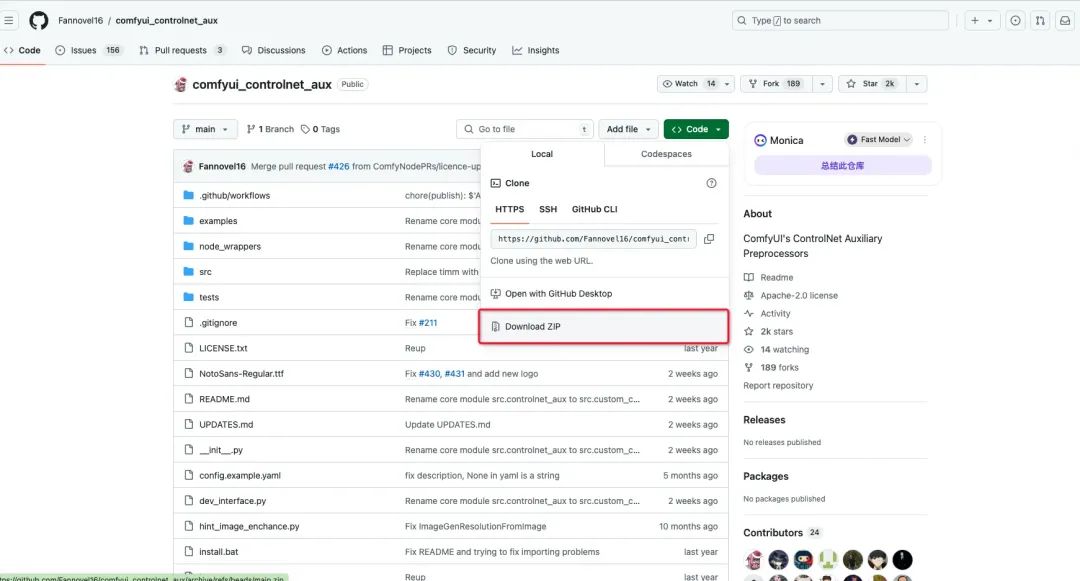Screen dimensions: 1080x581
Task: Open Monica Fast Model selector
Action: (x=878, y=140)
